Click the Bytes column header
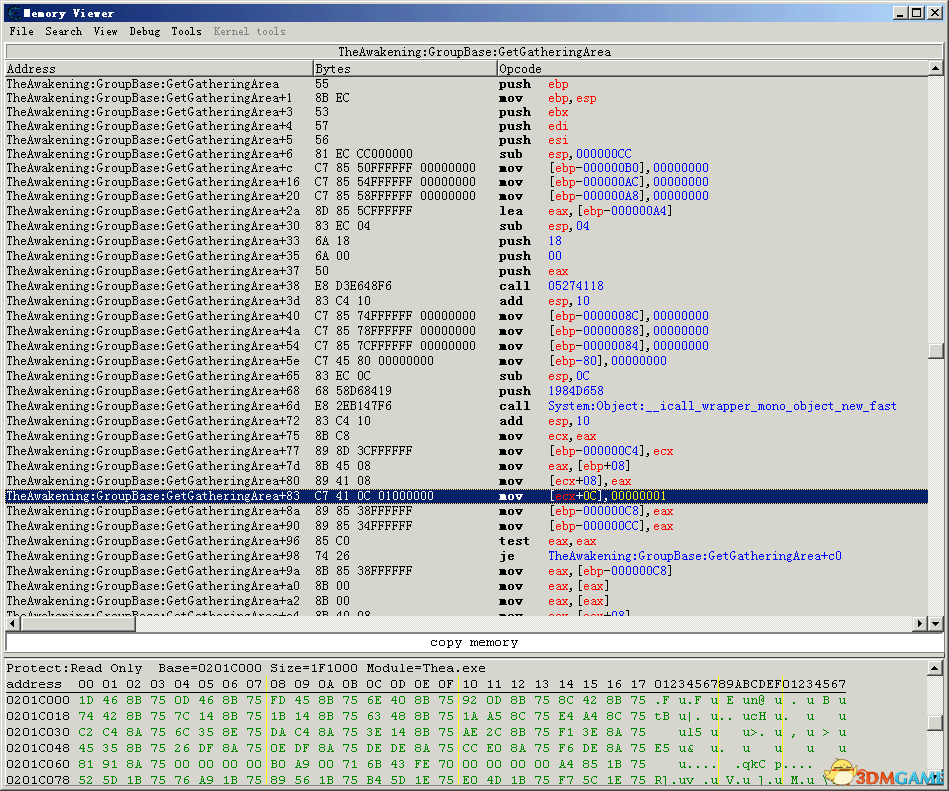Viewport: 949px width, 791px height. (405, 68)
